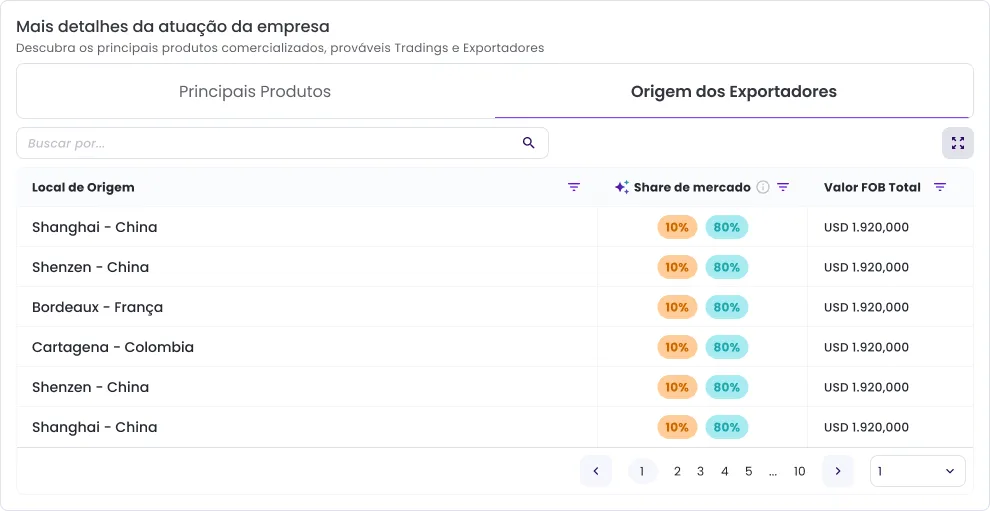Go to page 5
The image size is (990, 511).
click(748, 472)
